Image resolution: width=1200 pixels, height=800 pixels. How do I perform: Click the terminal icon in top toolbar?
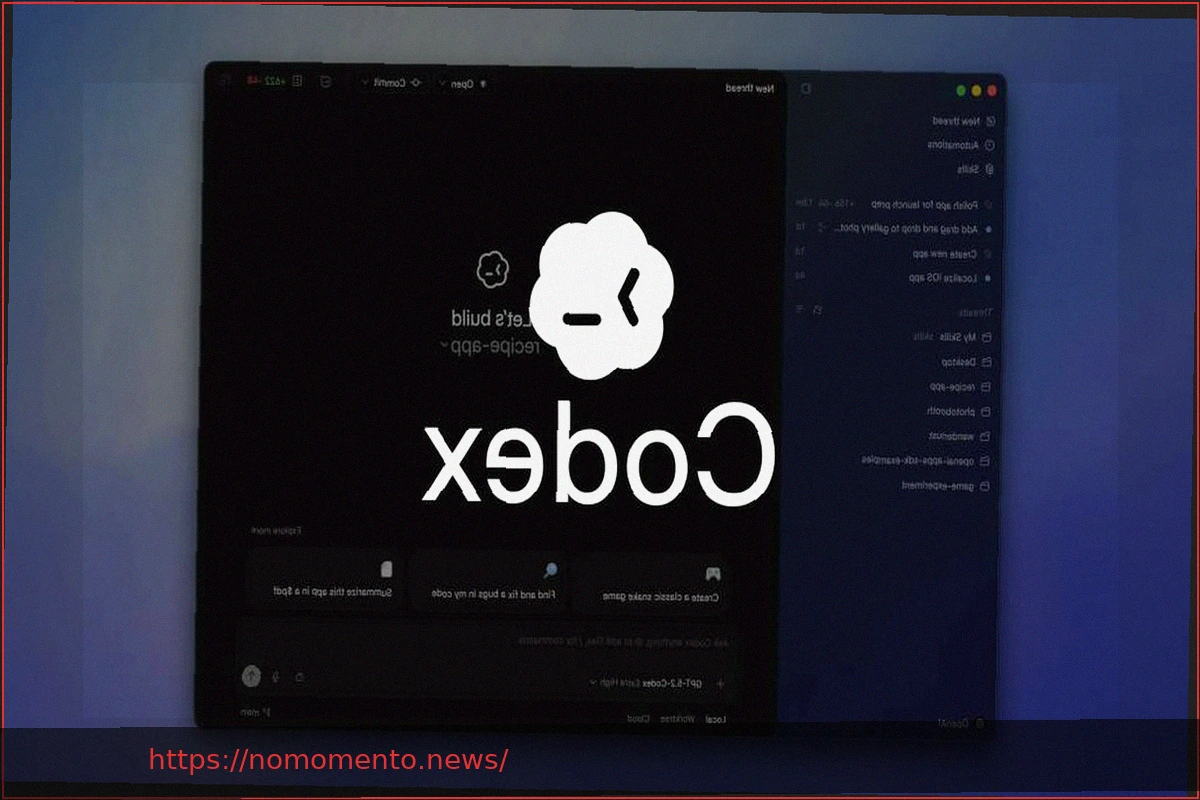[326, 82]
